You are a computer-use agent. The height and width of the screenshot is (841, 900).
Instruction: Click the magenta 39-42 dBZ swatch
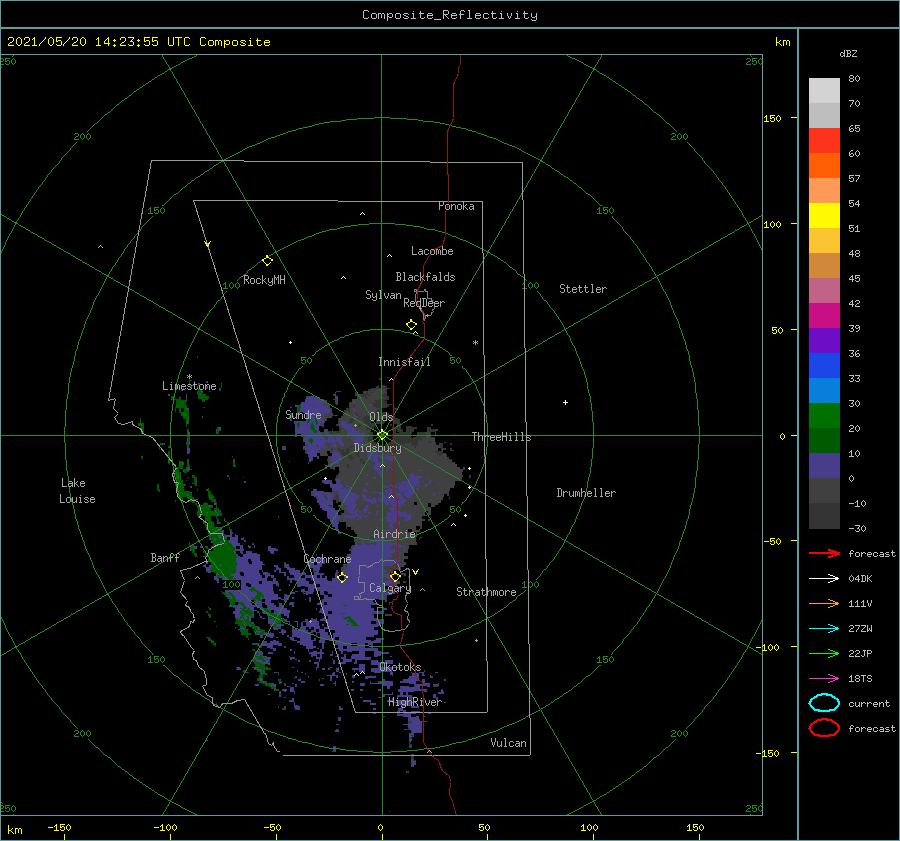coord(824,316)
